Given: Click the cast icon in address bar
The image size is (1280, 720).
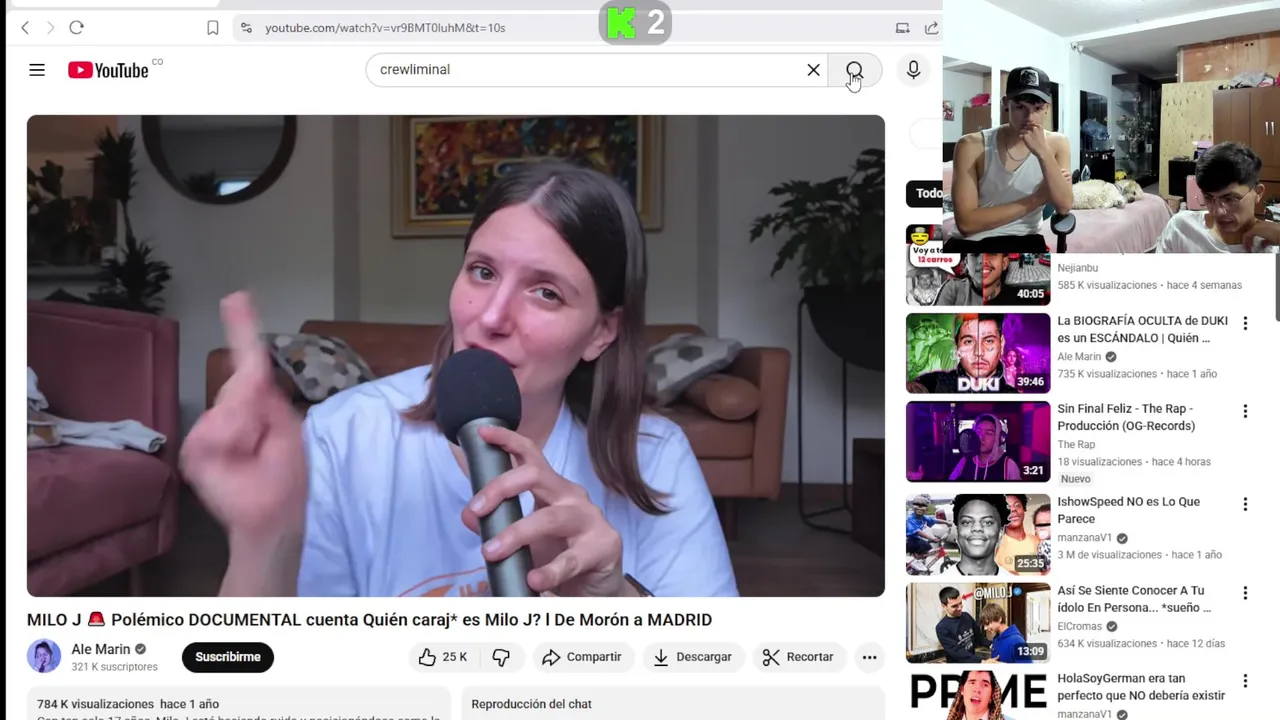Looking at the screenshot, I should pyautogui.click(x=902, y=28).
